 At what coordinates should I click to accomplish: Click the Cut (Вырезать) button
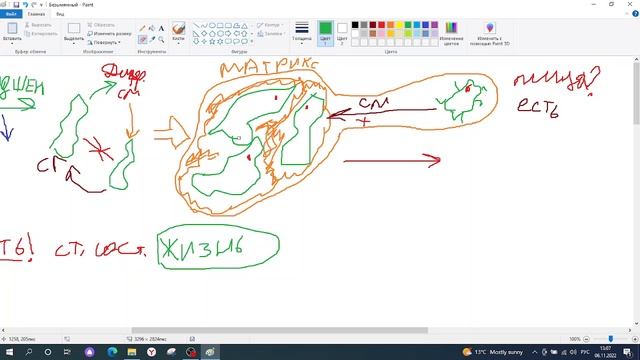tap(38, 25)
